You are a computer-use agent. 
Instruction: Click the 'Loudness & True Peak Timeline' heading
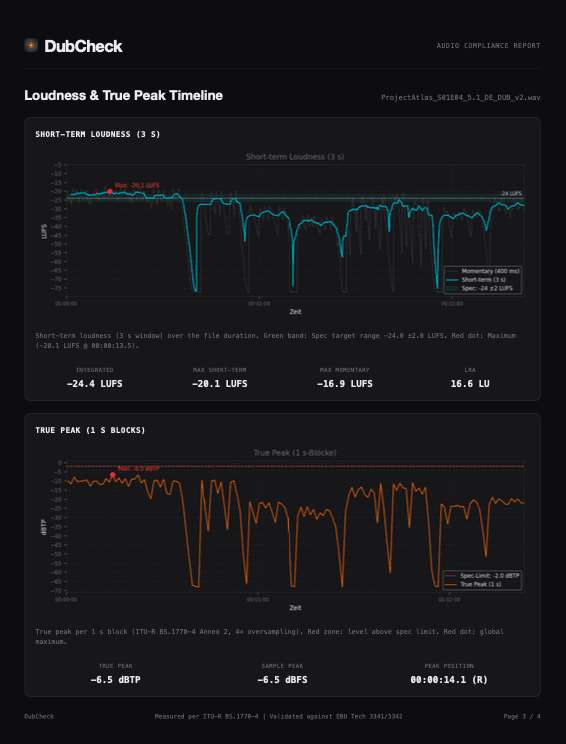pyautogui.click(x=123, y=95)
